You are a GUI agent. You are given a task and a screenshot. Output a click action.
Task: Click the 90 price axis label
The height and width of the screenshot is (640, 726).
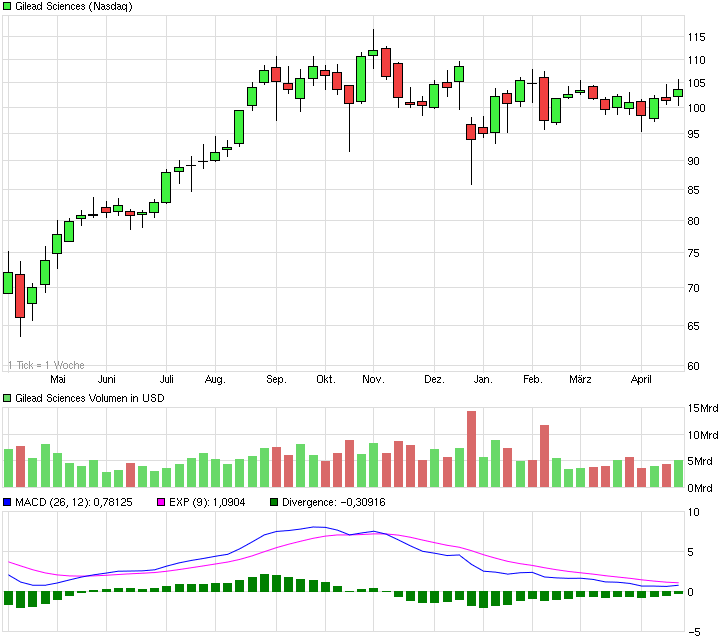click(x=694, y=162)
